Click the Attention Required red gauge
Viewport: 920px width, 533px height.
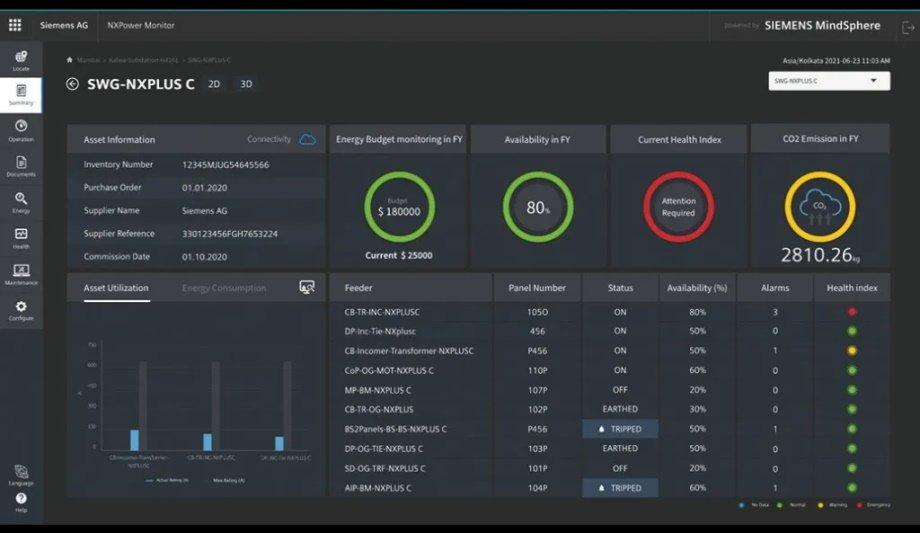point(678,207)
